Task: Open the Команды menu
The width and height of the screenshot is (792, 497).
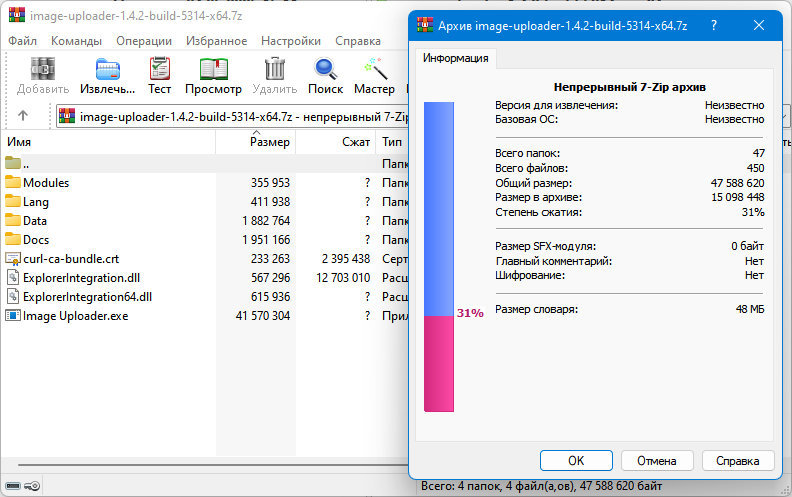Action: pyautogui.click(x=76, y=41)
